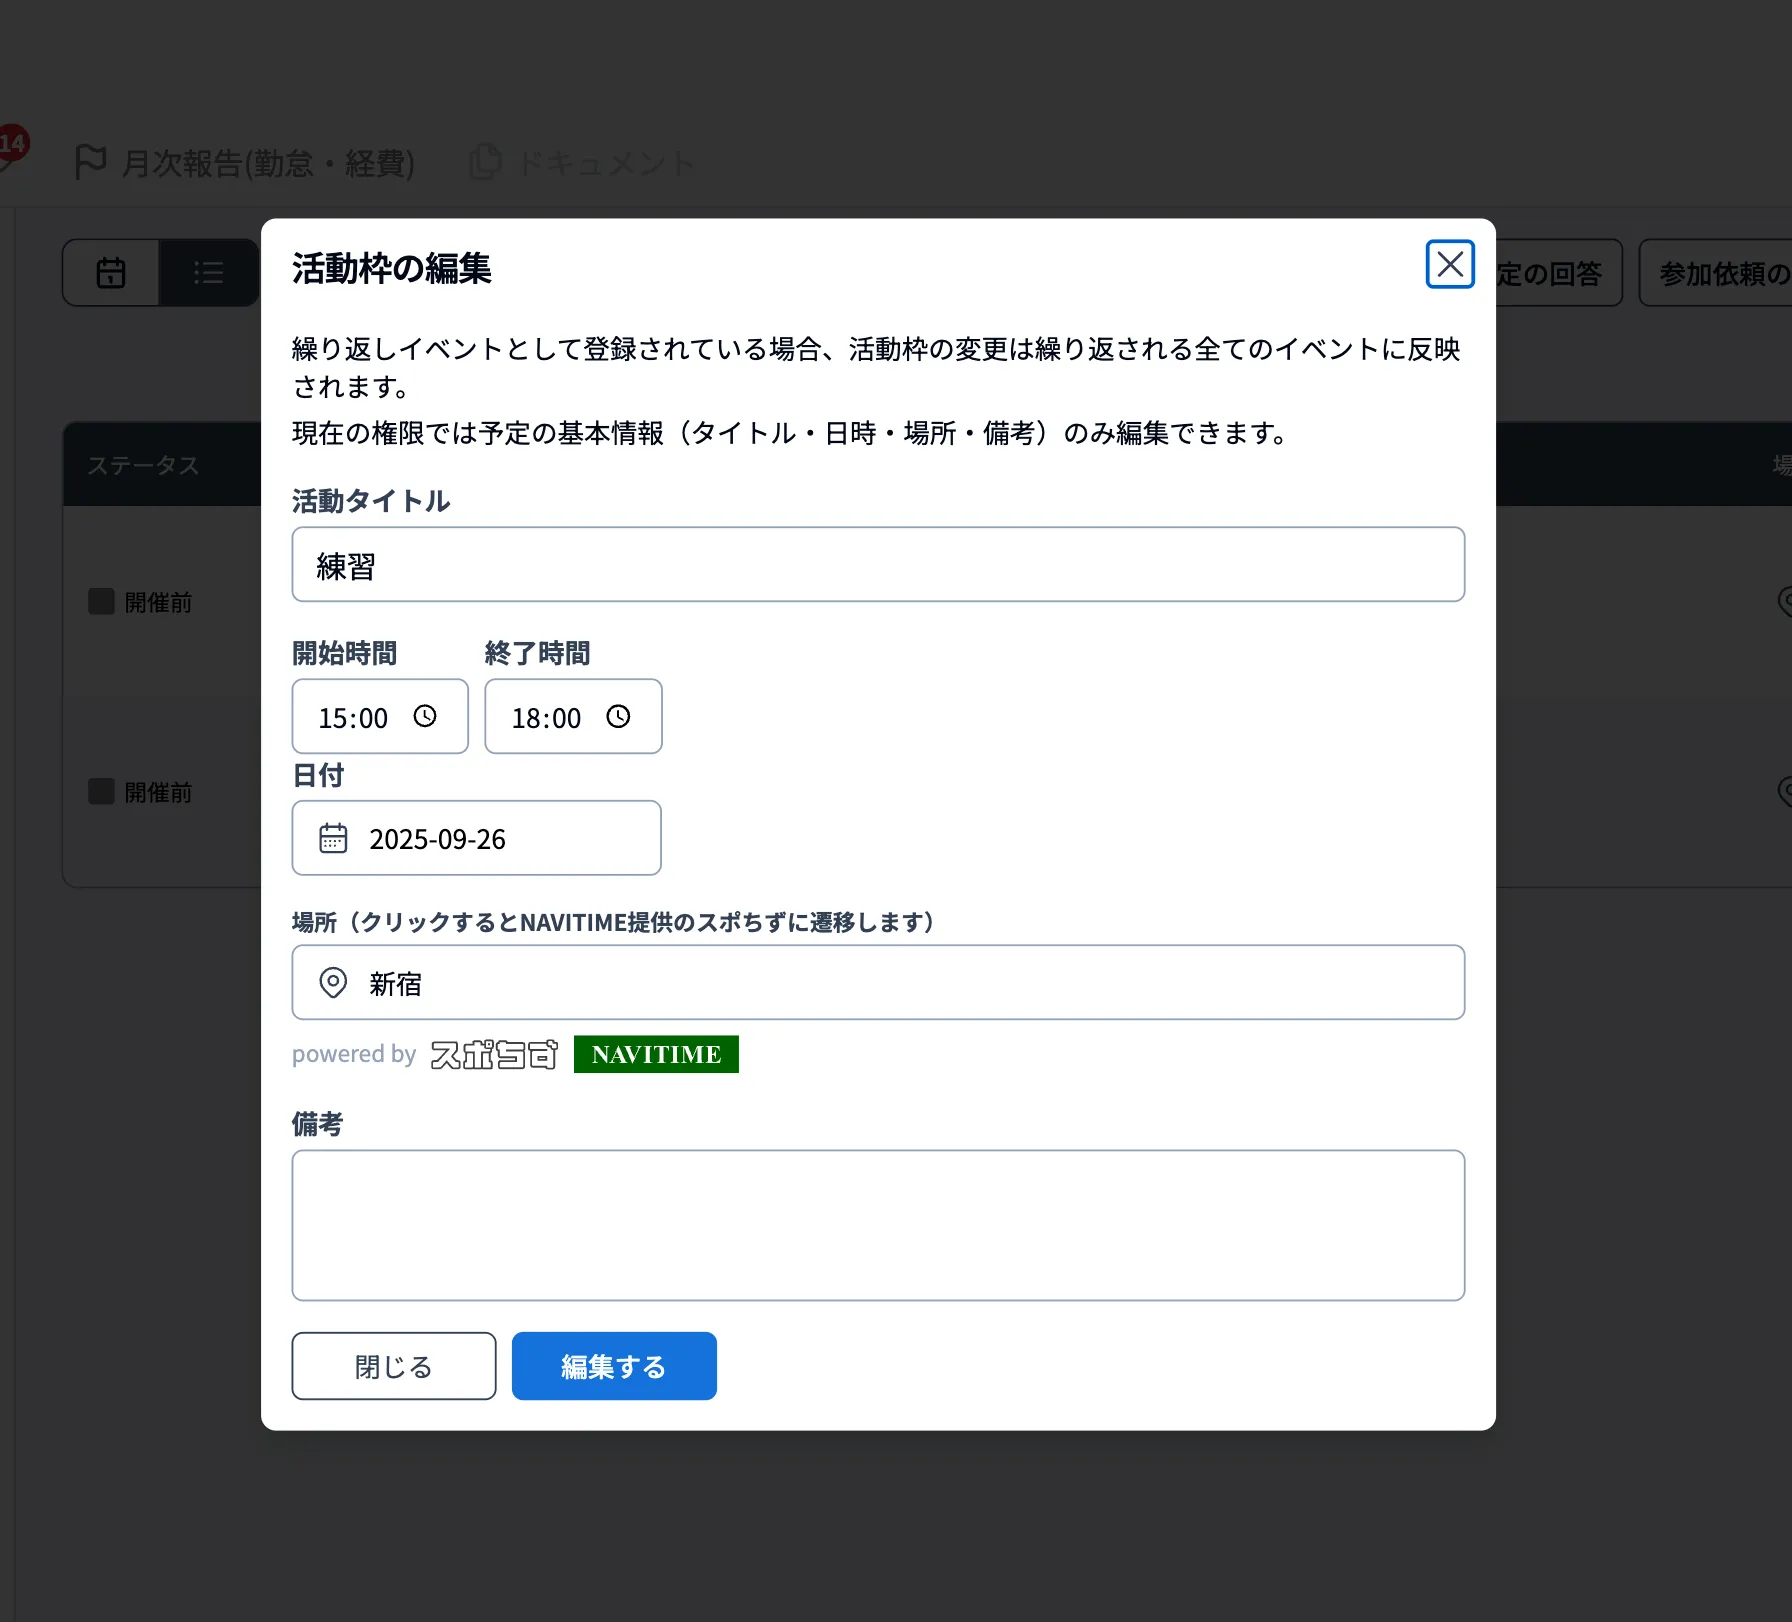Click the red notification badge showing 14

coord(13,143)
